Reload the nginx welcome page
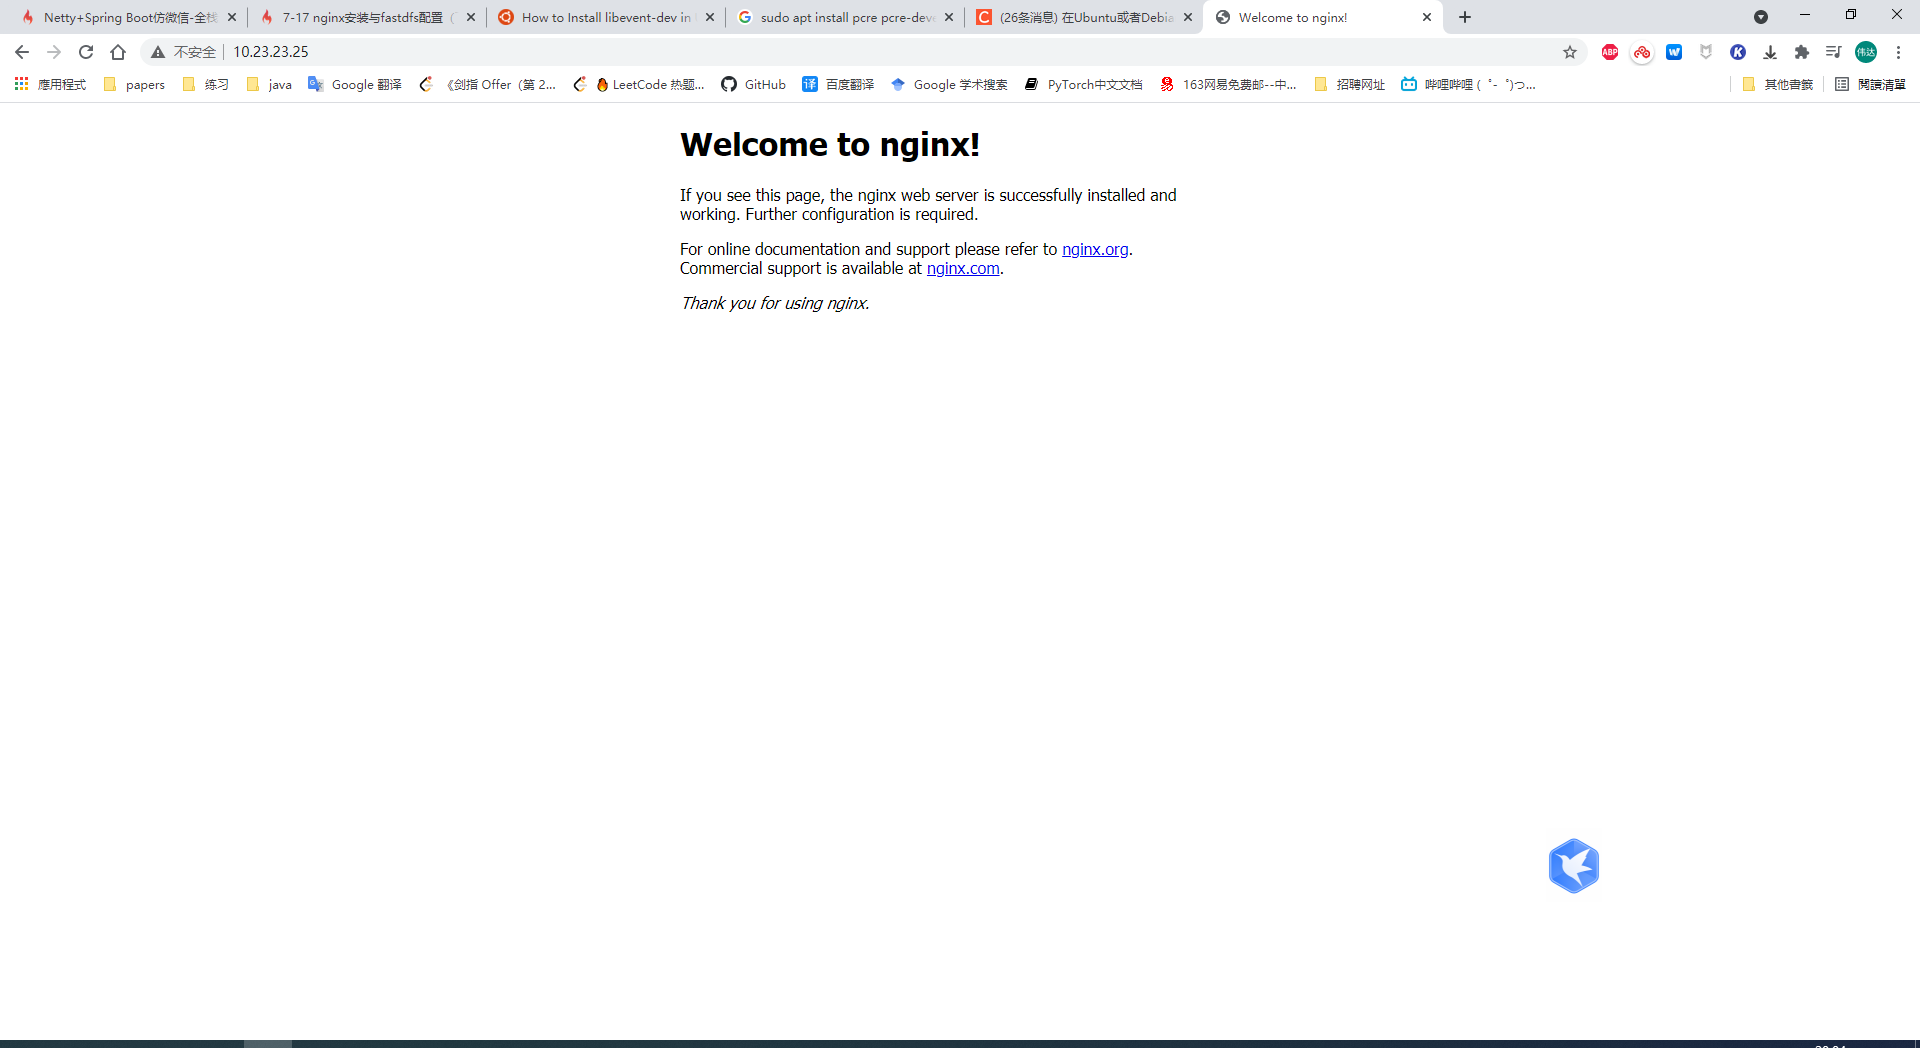 86,52
